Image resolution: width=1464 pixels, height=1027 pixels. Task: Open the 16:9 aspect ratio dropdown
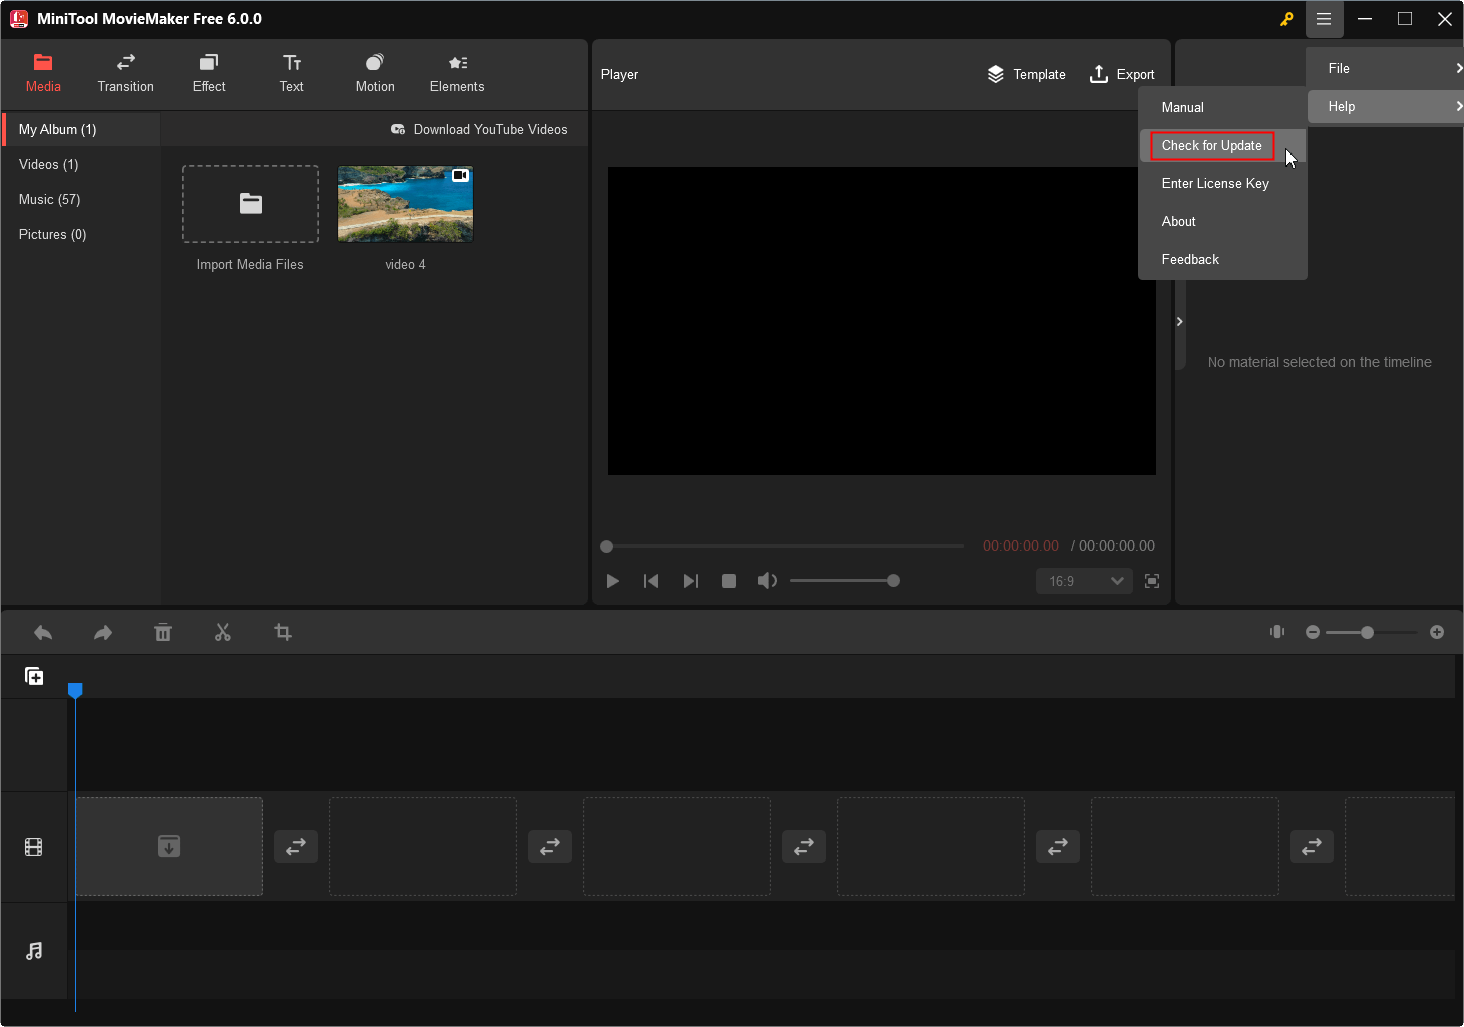coord(1084,581)
